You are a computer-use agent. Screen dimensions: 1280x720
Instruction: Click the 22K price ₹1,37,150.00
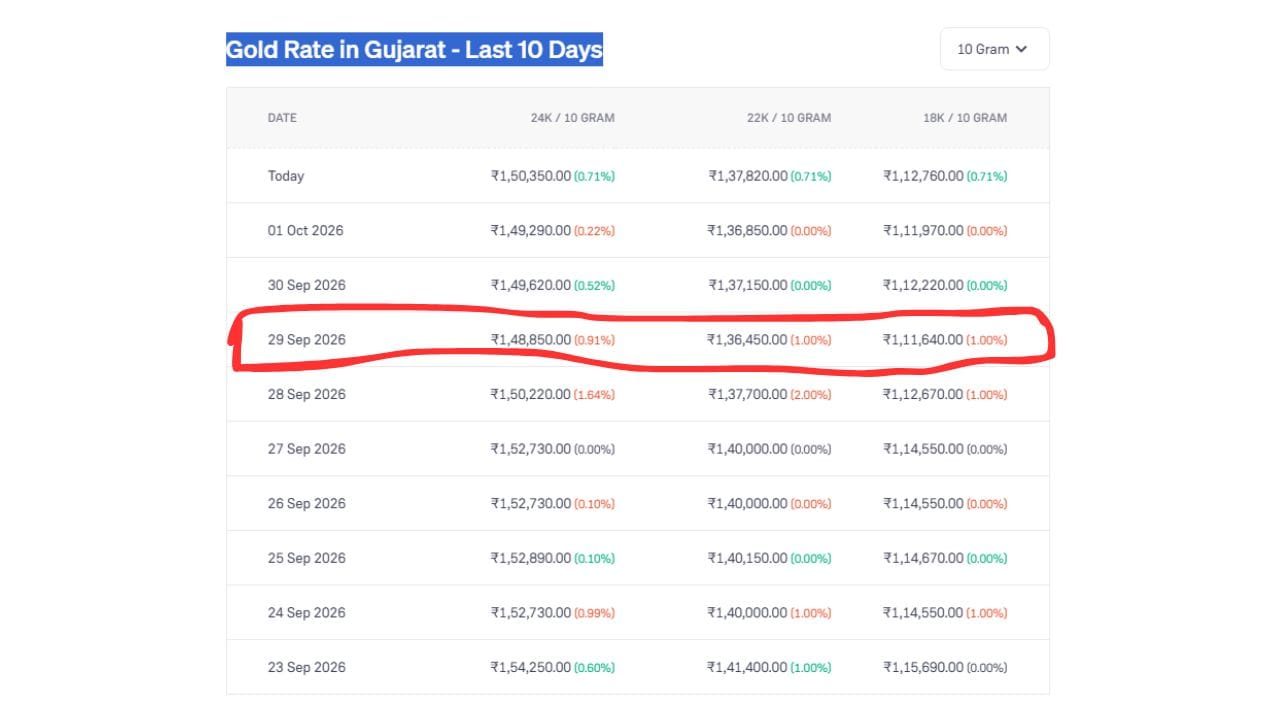748,285
